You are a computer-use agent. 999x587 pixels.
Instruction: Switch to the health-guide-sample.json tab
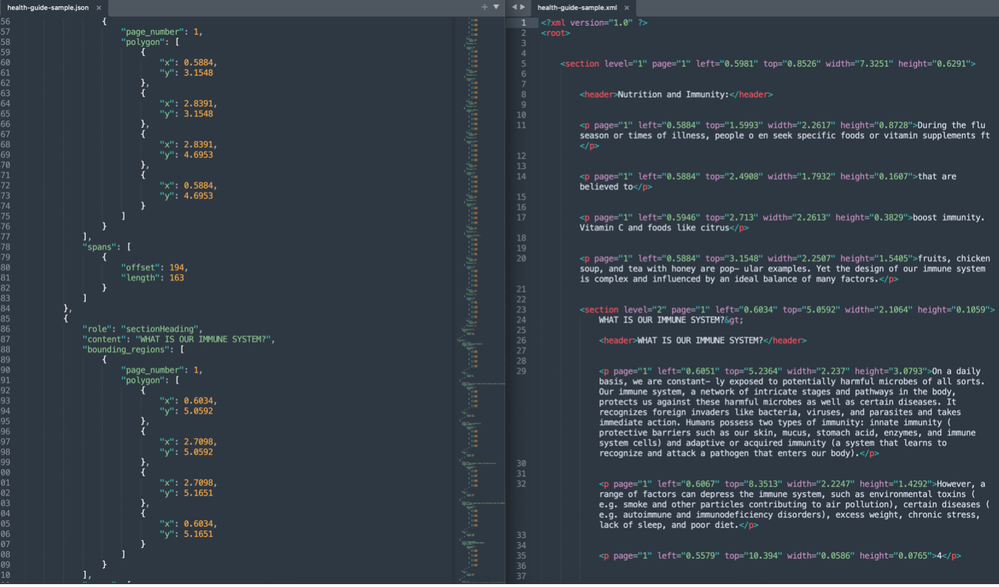pyautogui.click(x=48, y=8)
